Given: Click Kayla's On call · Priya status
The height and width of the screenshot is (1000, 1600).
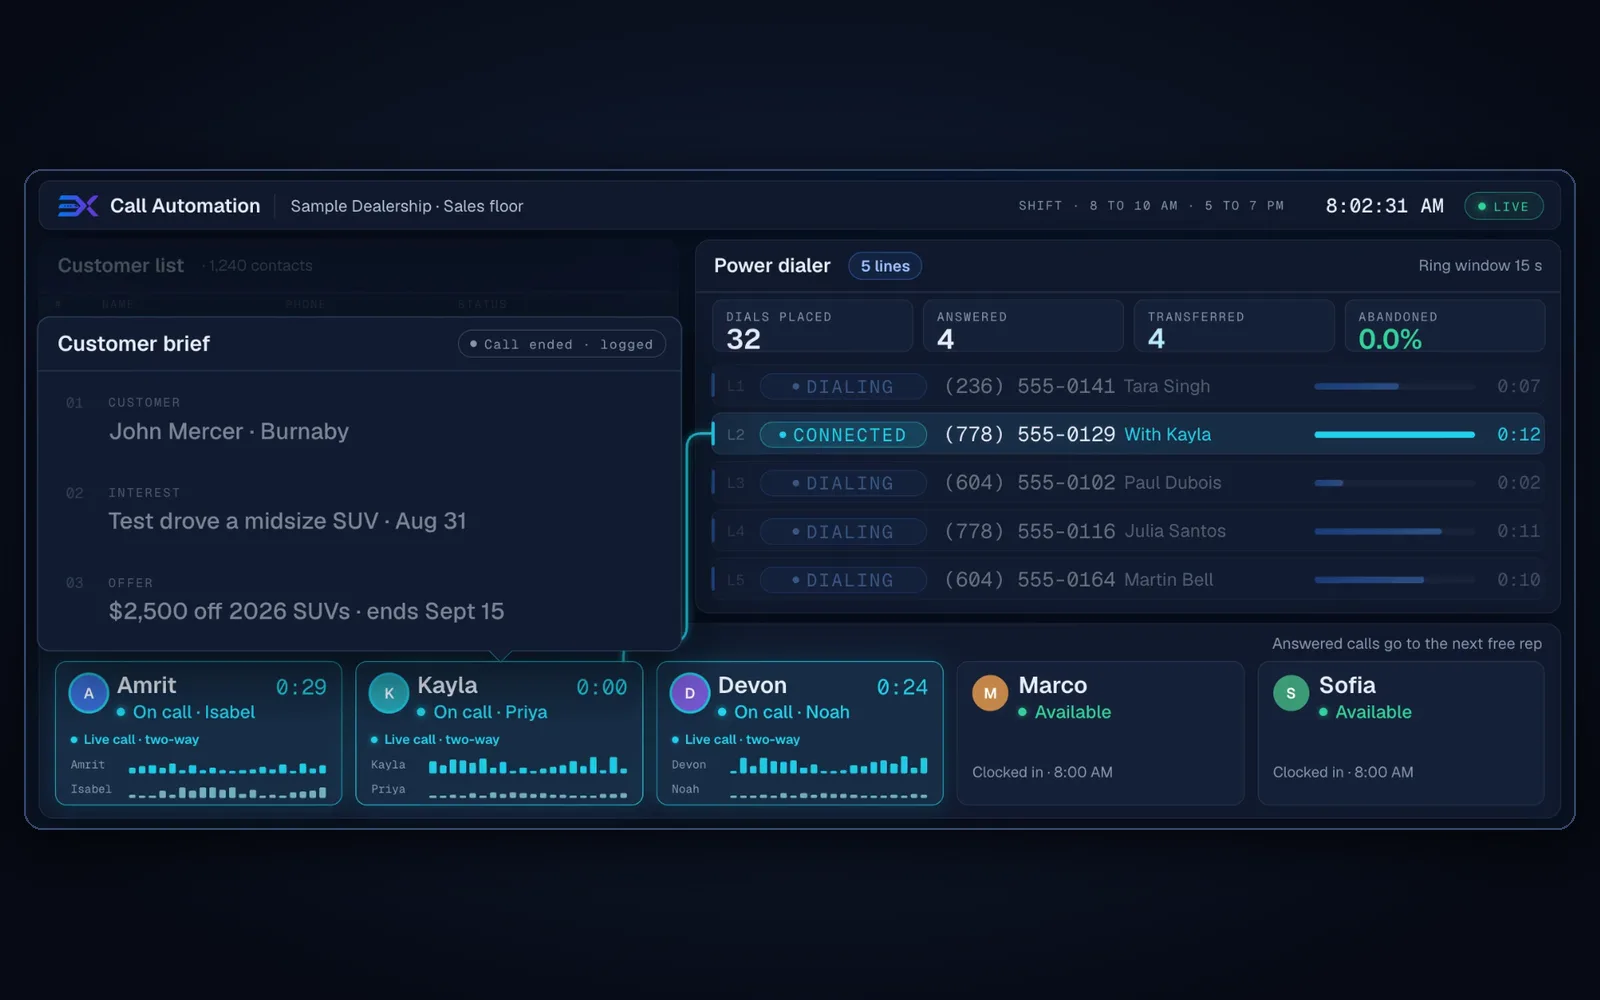Looking at the screenshot, I should click(x=482, y=712).
